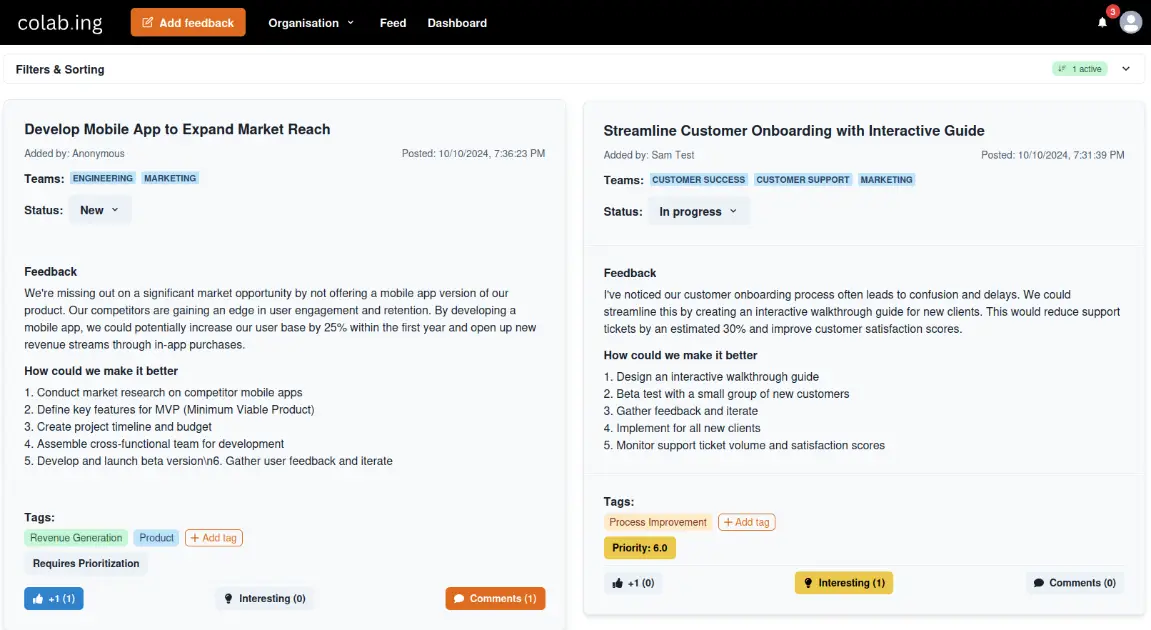1151x630 pixels.
Task: Click the colab.ing logo
Action: click(x=60, y=22)
